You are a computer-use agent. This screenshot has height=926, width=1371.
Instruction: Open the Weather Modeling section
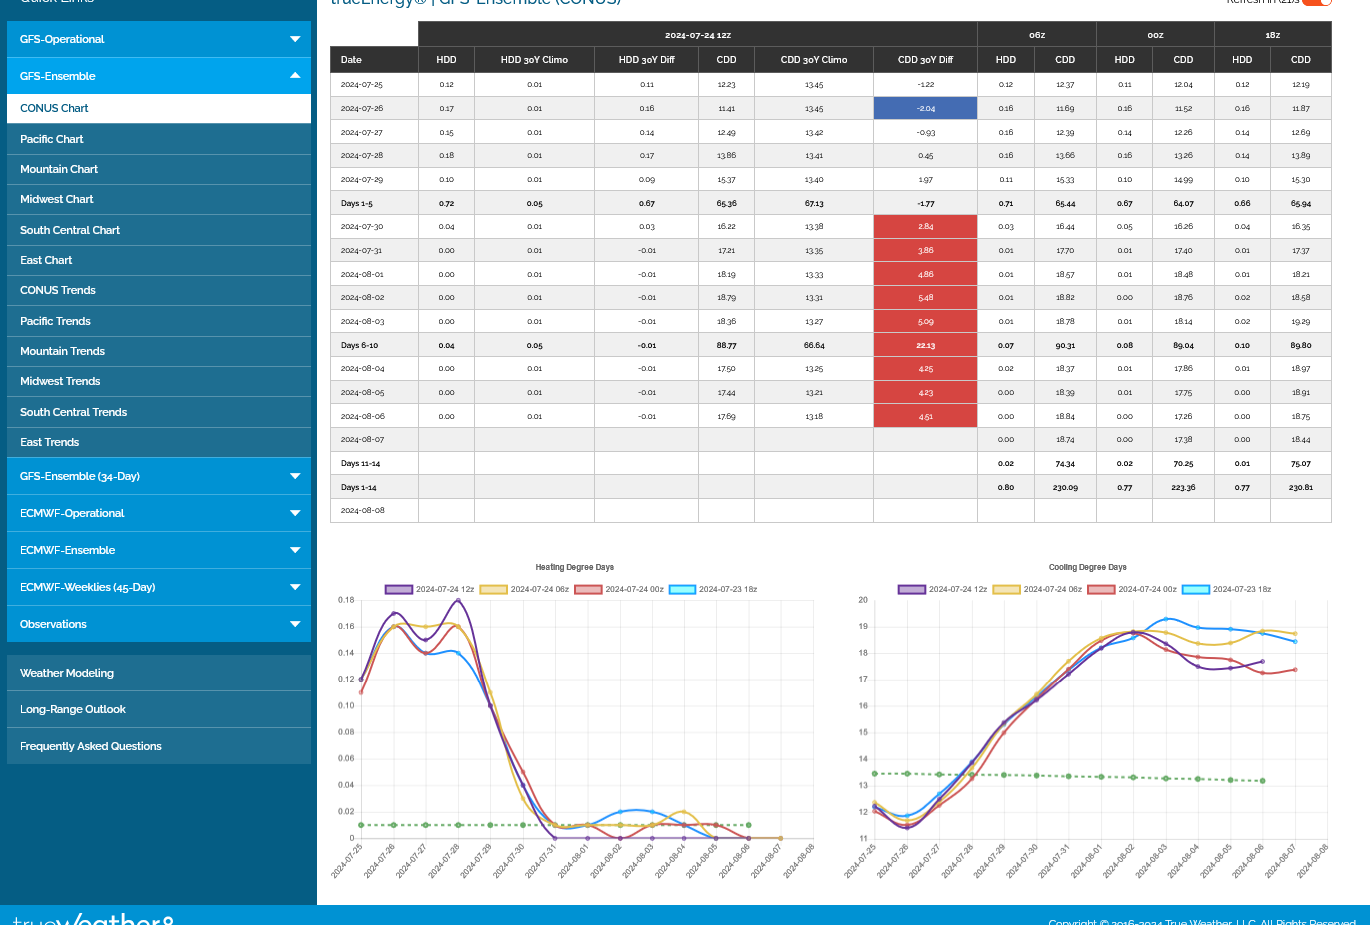pyautogui.click(x=159, y=673)
